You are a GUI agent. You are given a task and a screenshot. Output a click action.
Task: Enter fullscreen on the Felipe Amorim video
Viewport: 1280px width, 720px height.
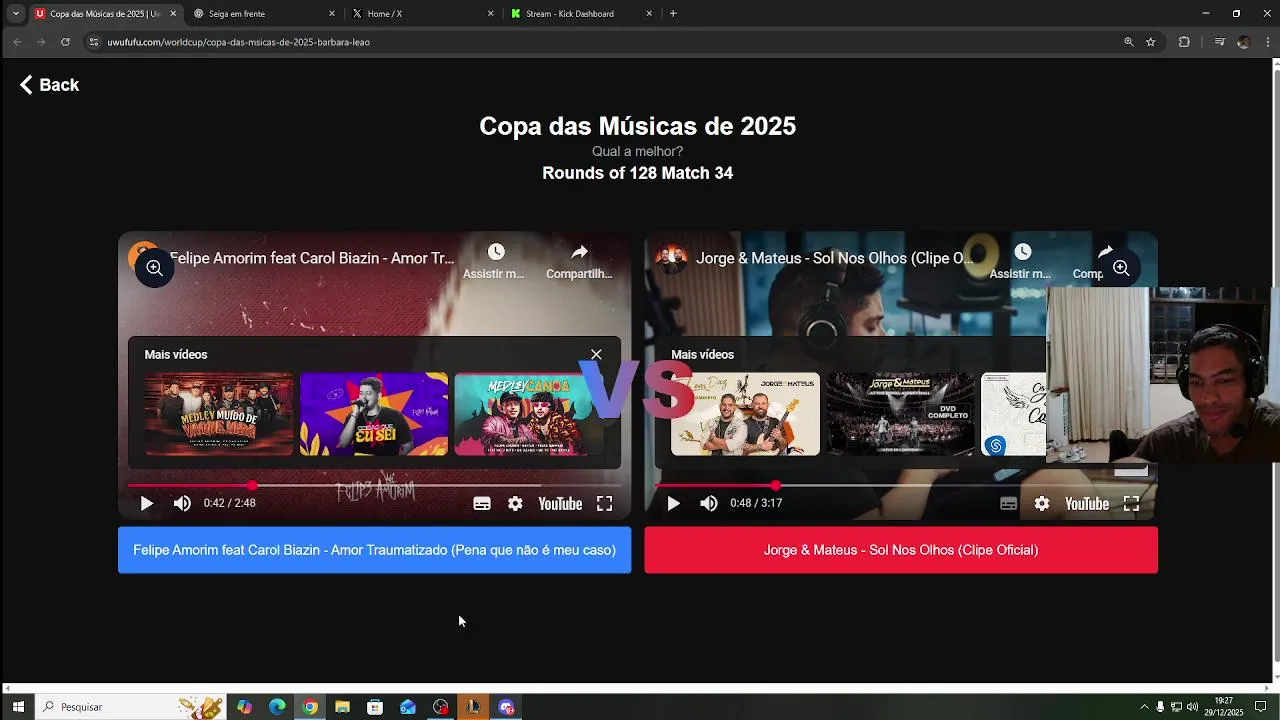point(605,504)
